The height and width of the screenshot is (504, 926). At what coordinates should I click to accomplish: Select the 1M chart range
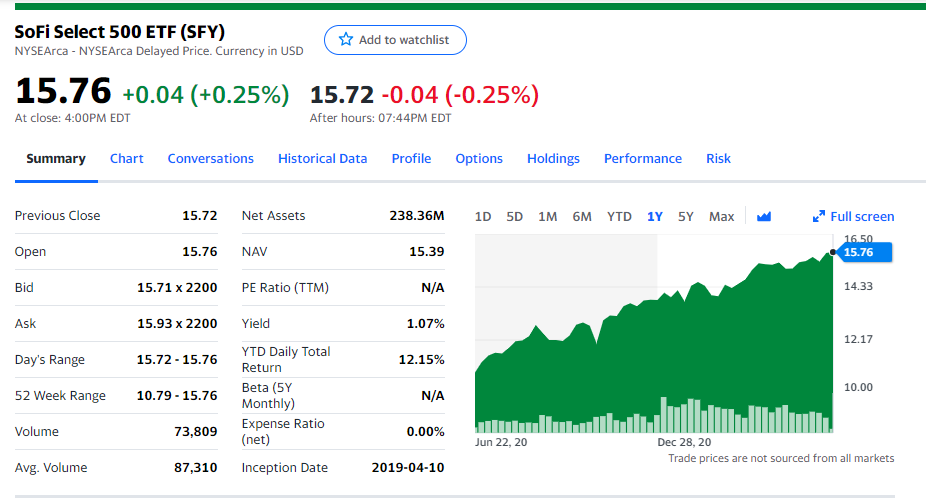point(547,216)
